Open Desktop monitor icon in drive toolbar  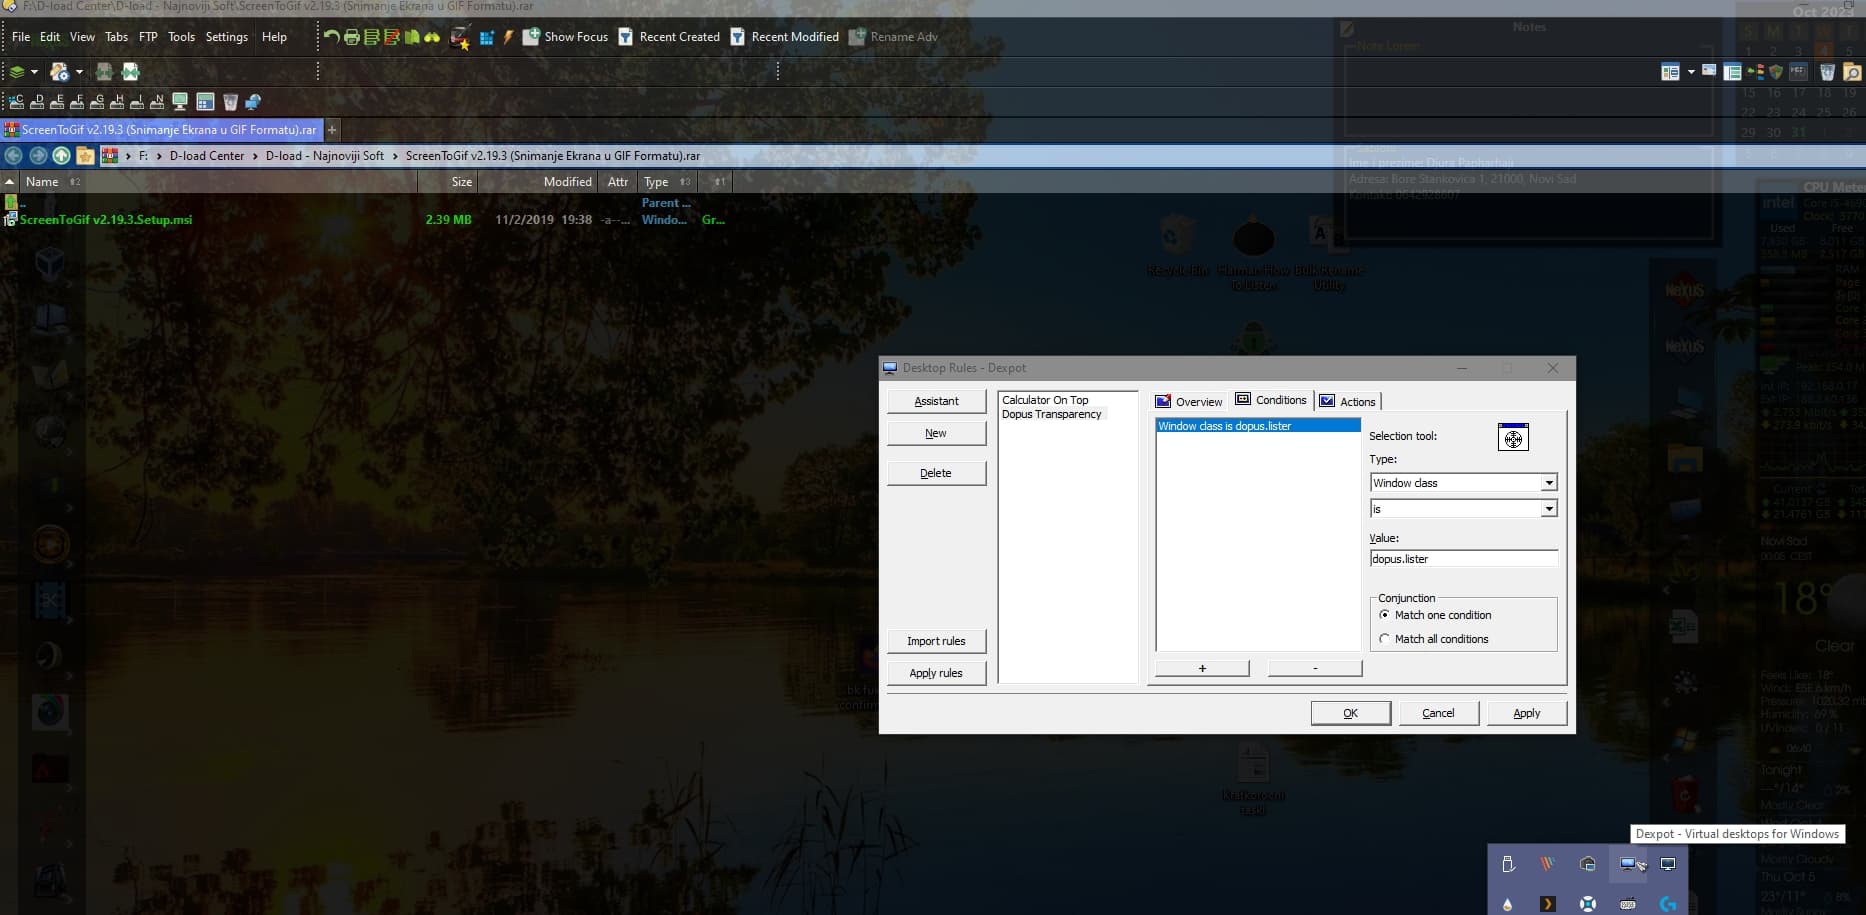click(x=180, y=102)
